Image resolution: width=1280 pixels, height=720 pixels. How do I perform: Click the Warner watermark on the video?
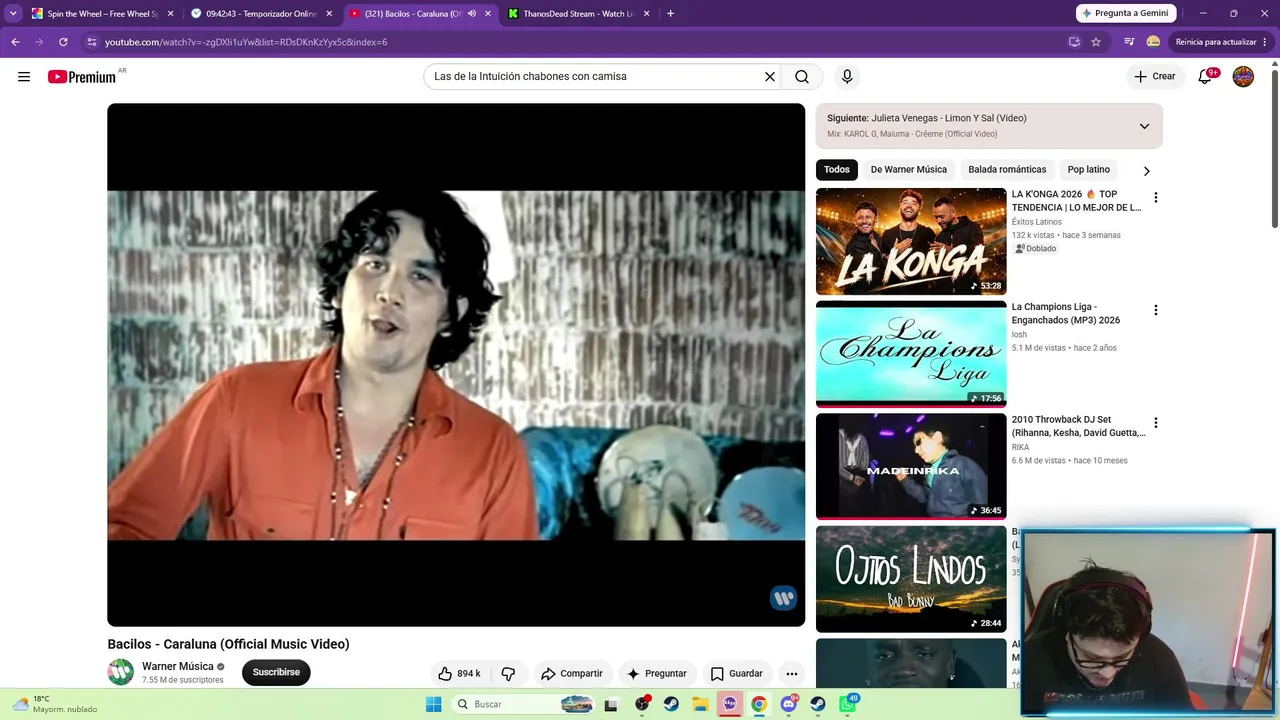[783, 598]
